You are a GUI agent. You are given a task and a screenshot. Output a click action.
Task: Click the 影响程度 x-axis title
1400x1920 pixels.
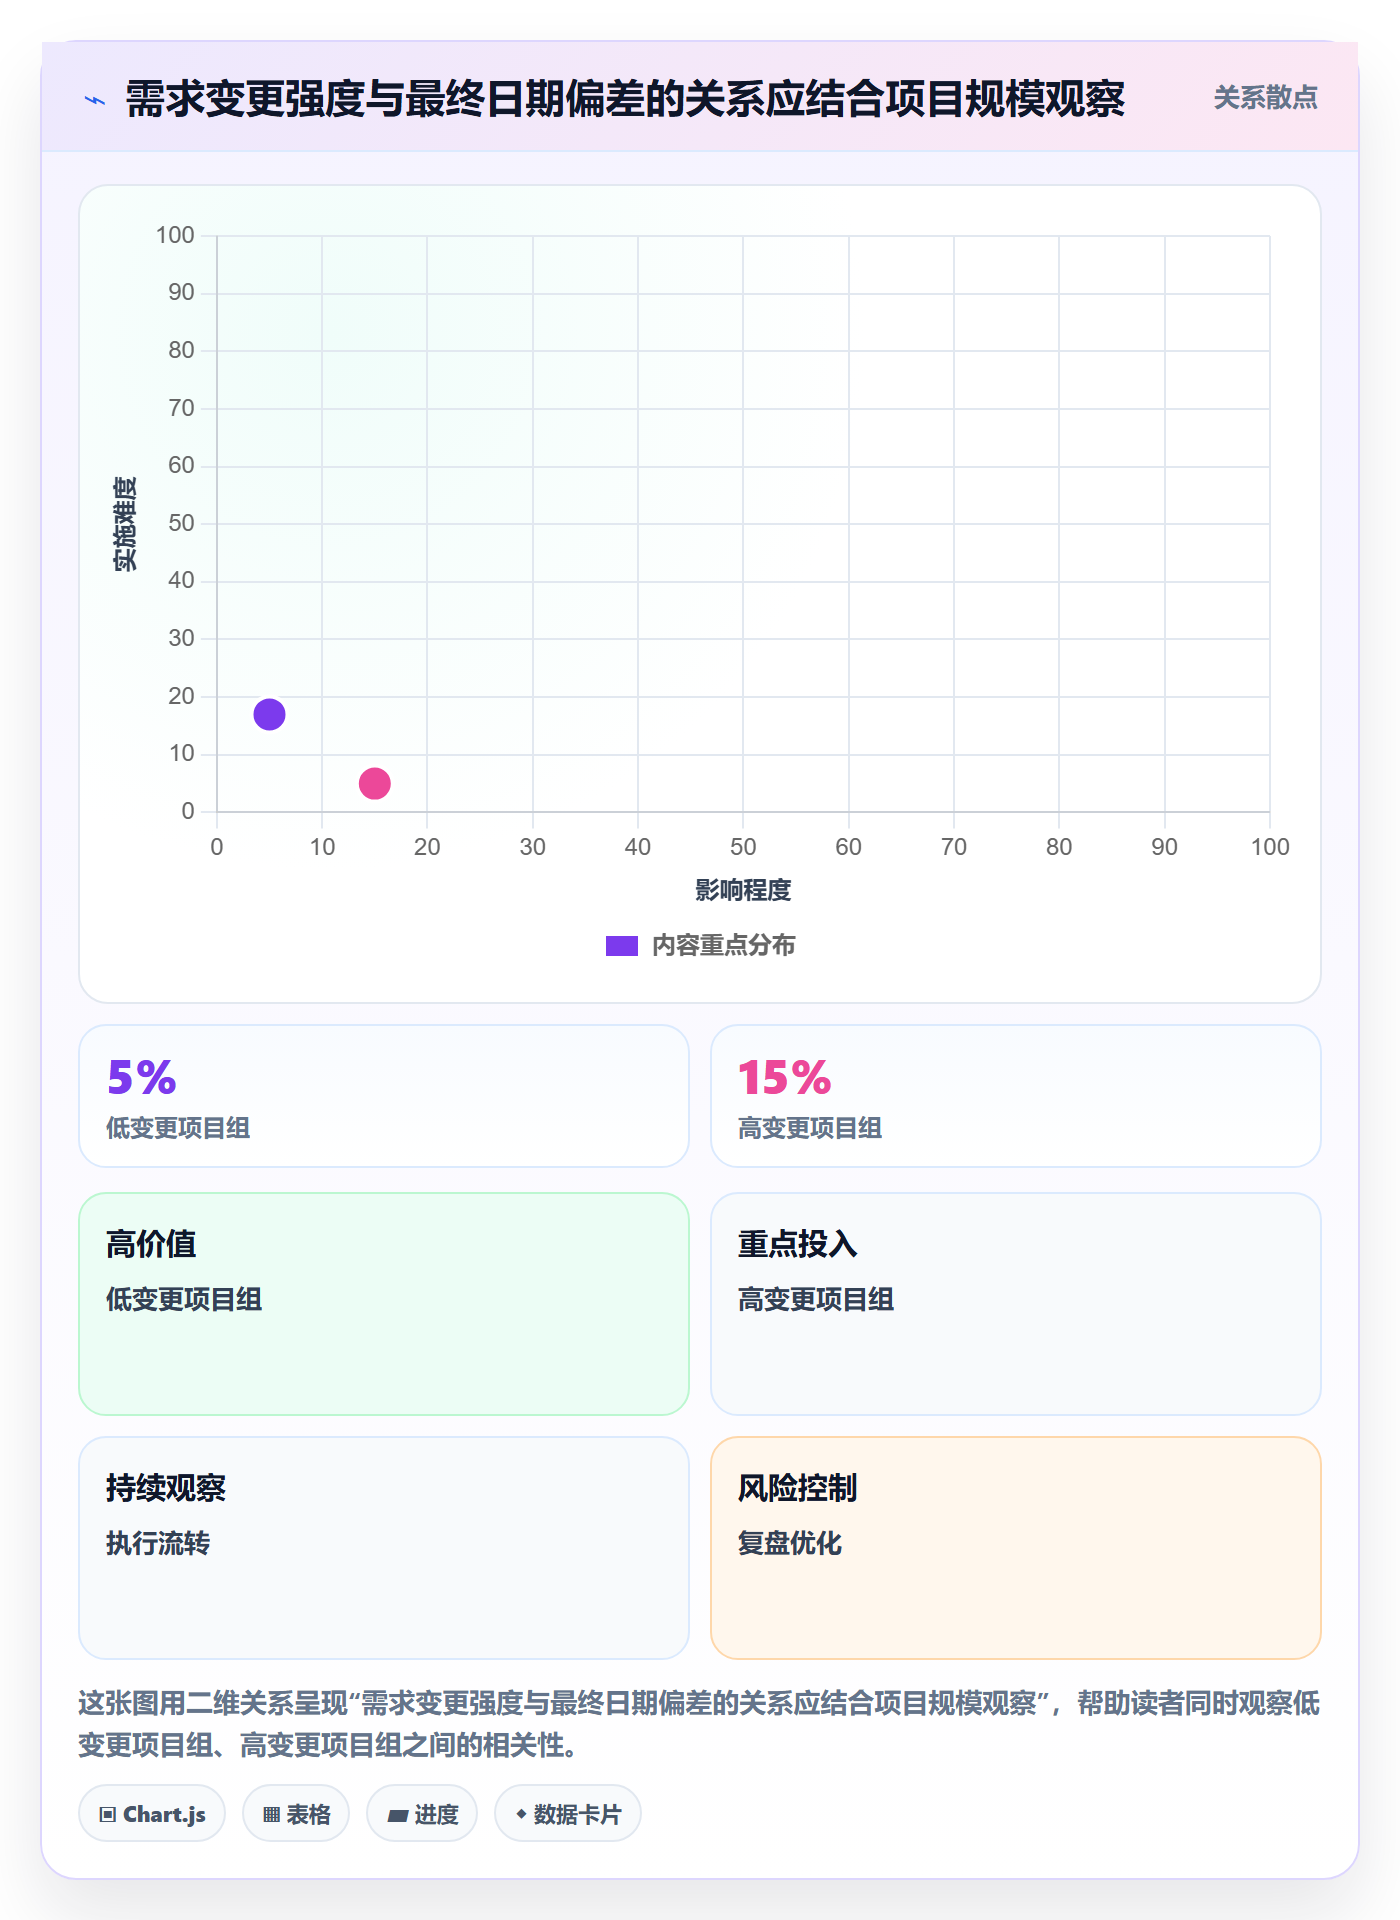click(x=743, y=890)
